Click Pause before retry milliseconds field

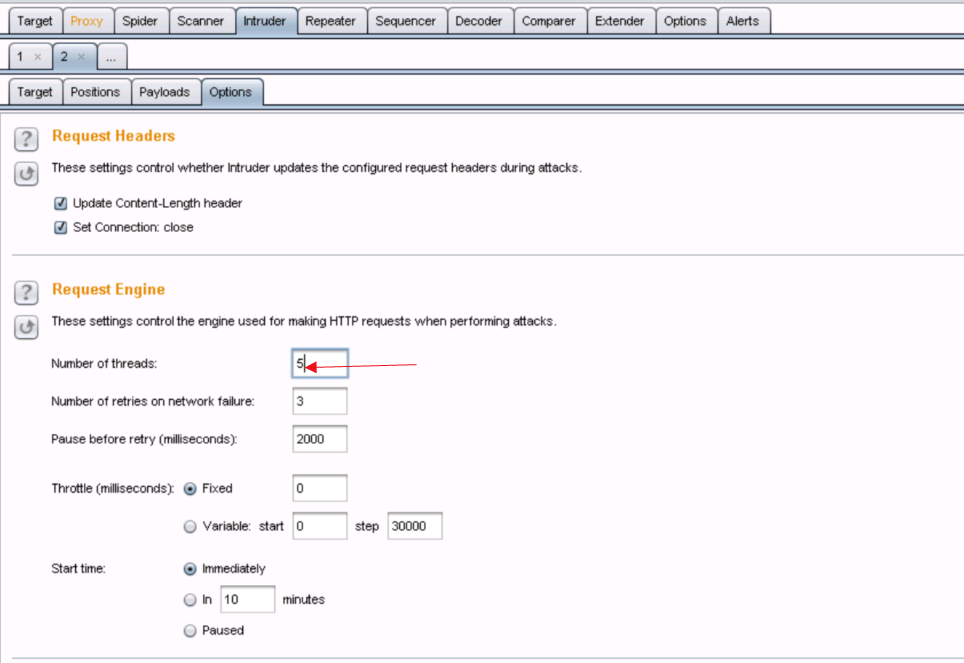(x=320, y=439)
